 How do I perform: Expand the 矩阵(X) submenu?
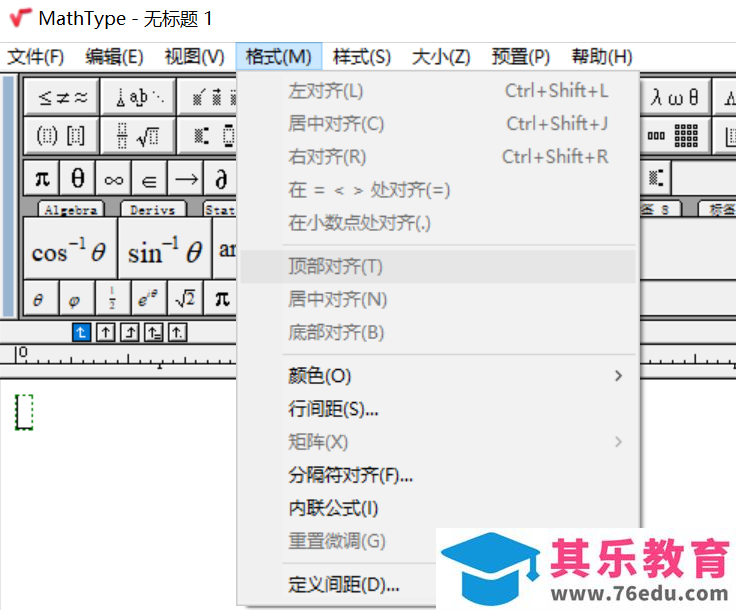[438, 442]
